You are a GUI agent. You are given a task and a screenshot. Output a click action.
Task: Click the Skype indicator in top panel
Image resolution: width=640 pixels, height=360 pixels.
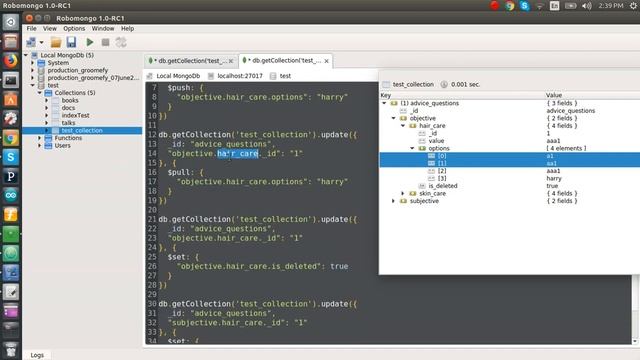coord(524,6)
